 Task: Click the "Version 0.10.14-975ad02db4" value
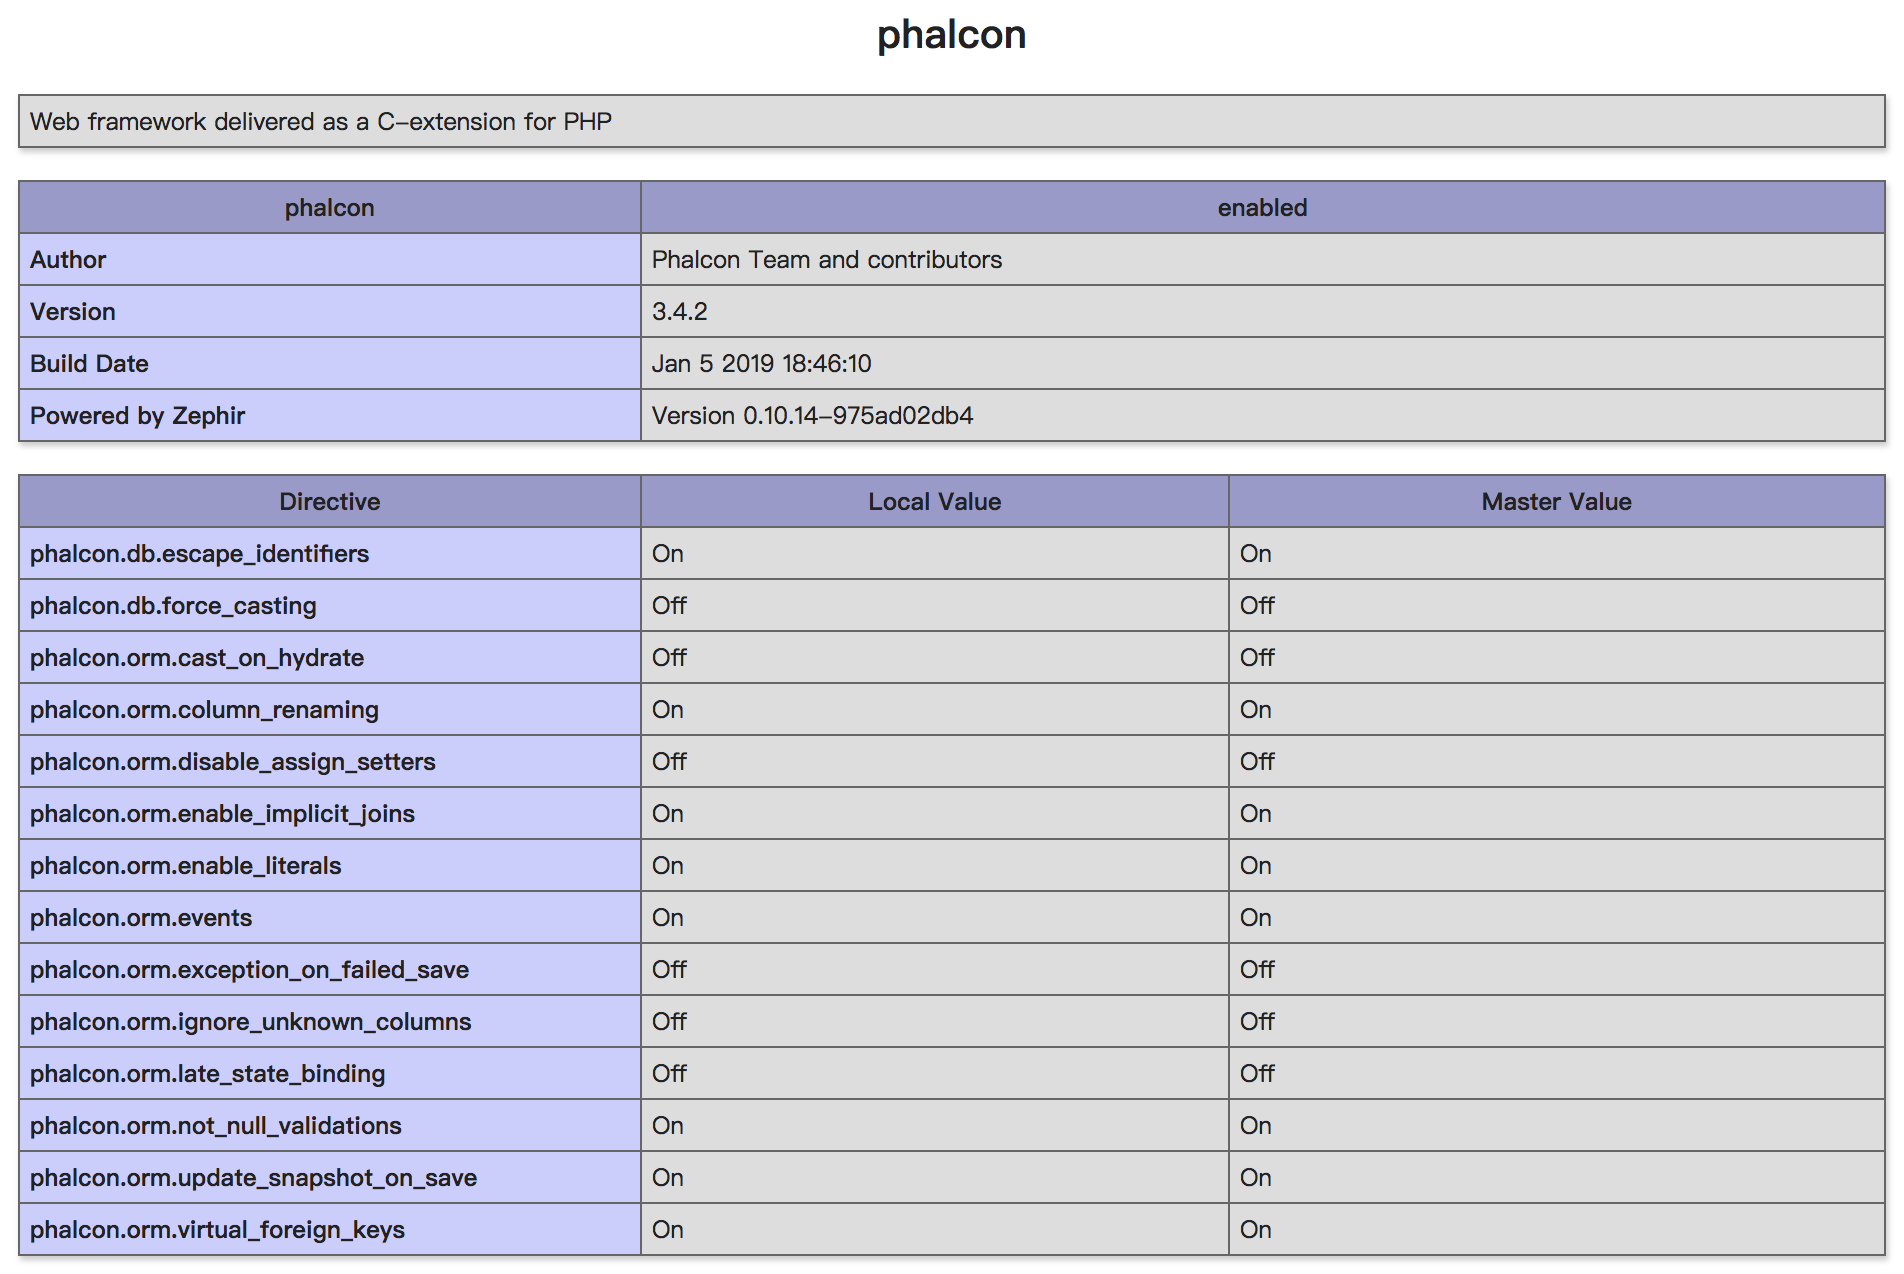tap(813, 416)
